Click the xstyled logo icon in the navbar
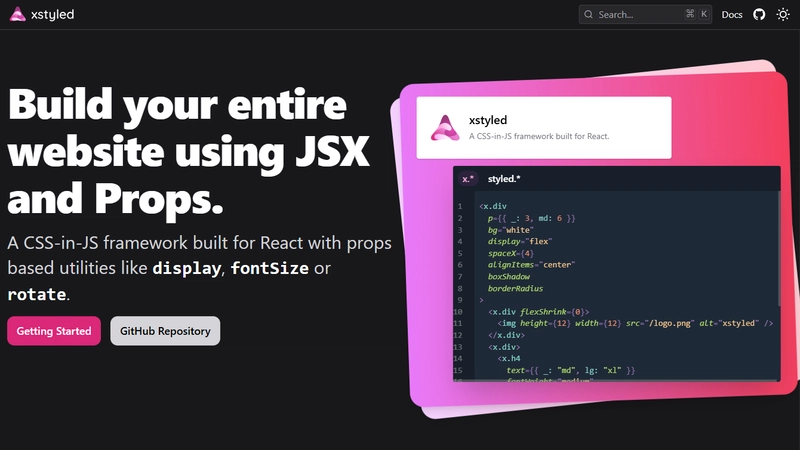Image resolution: width=800 pixels, height=450 pixels. (17, 14)
